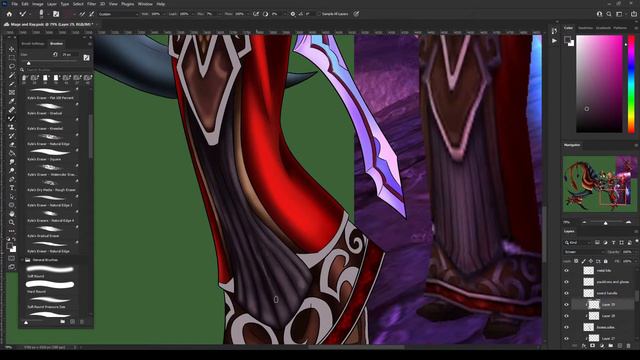Viewport: 640px width, 360px height.
Task: Create new adjustment layer icon
Action: click(x=602, y=346)
